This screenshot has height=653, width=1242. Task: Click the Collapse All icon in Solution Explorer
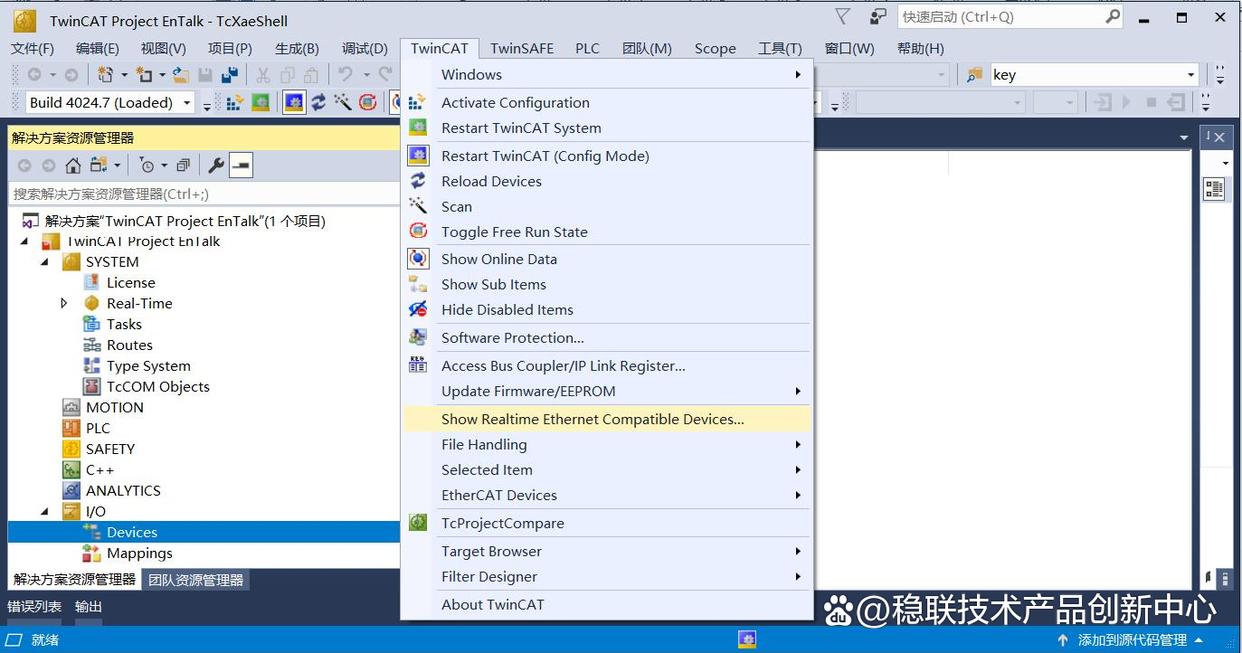183,165
